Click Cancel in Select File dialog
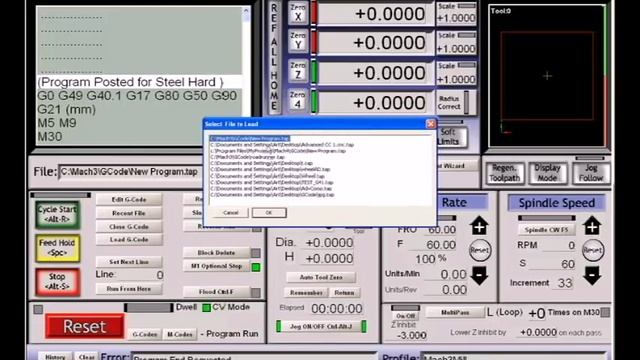 click(231, 213)
